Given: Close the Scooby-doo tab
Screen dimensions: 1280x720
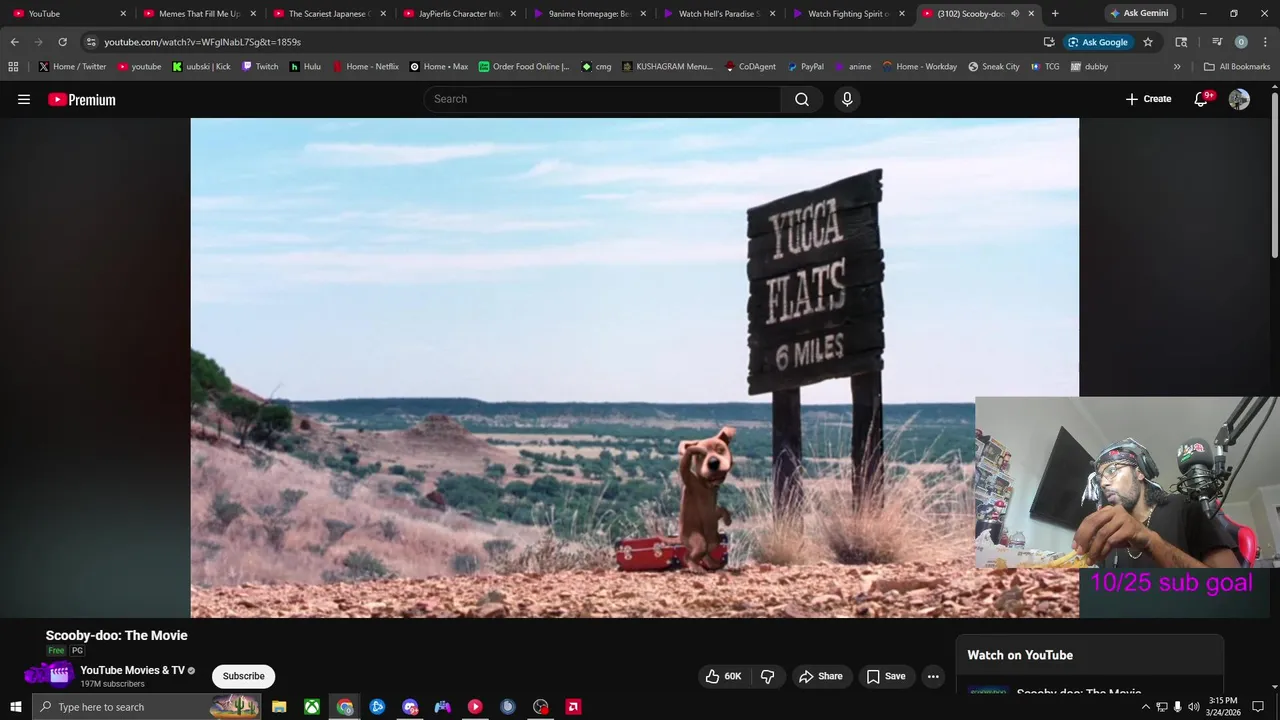Looking at the screenshot, I should coord(1031,14).
